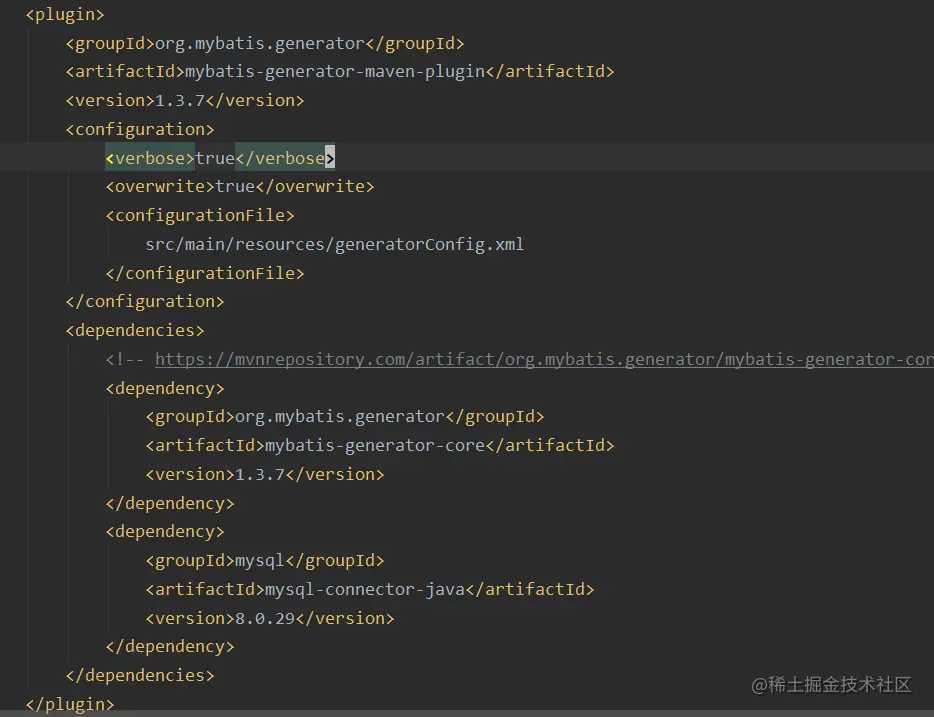Click the <groupId>mysql</groupId> line
This screenshot has height=717, width=934.
[265, 560]
